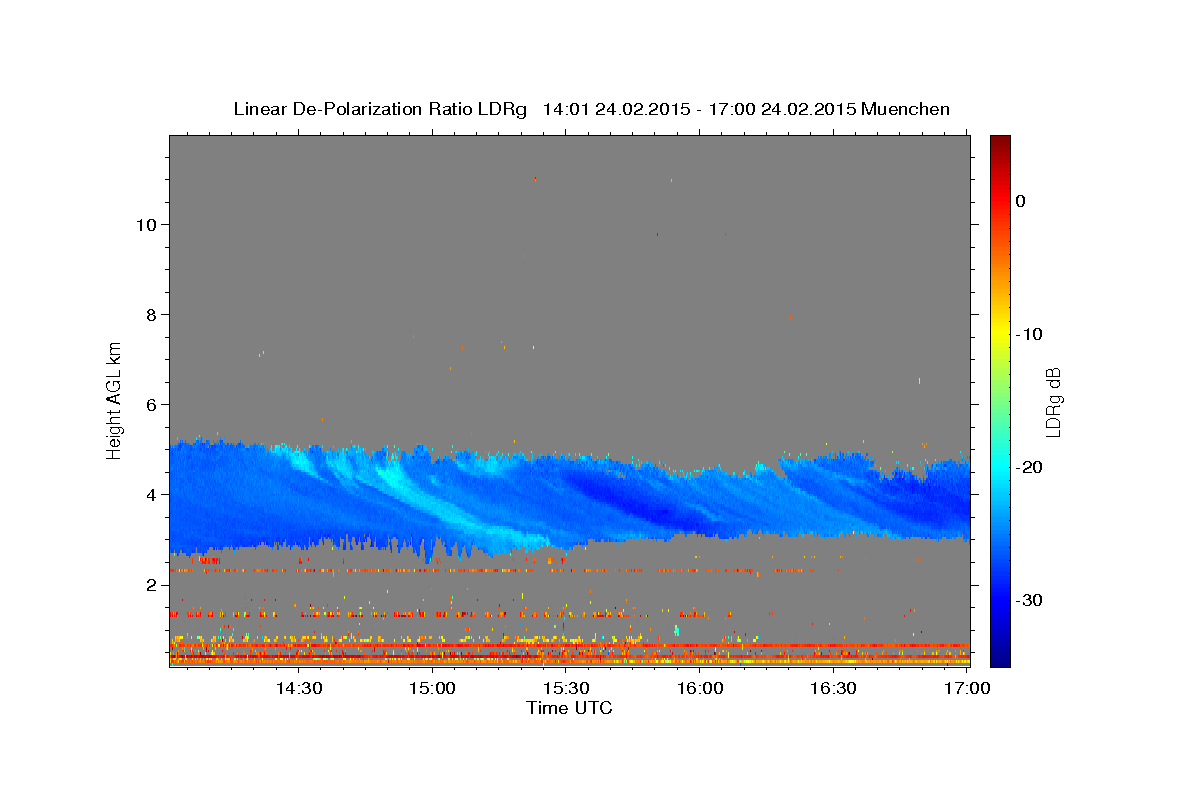Click the height tick label 4
Image resolution: width=1200 pixels, height=800 pixels.
point(152,495)
